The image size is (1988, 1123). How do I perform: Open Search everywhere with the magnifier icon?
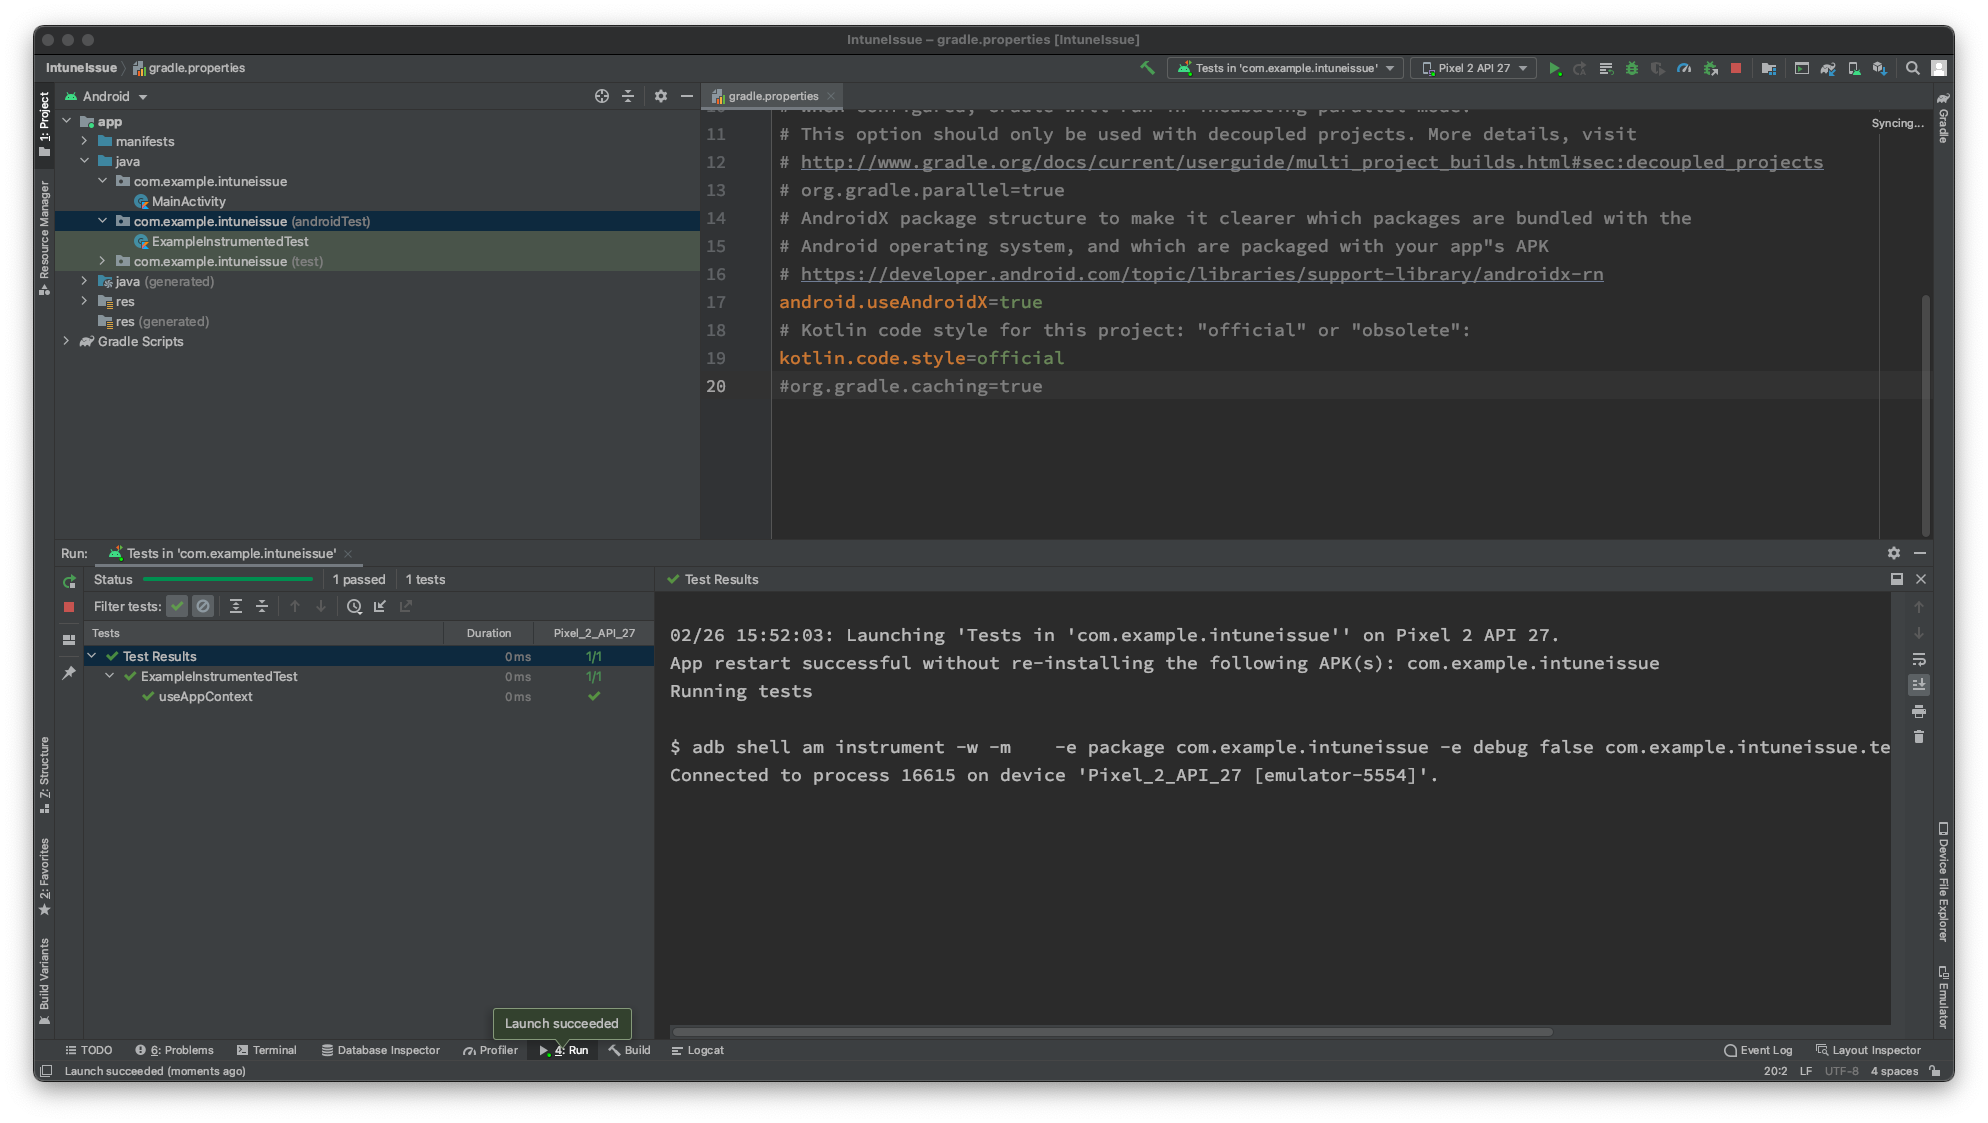(x=1911, y=68)
